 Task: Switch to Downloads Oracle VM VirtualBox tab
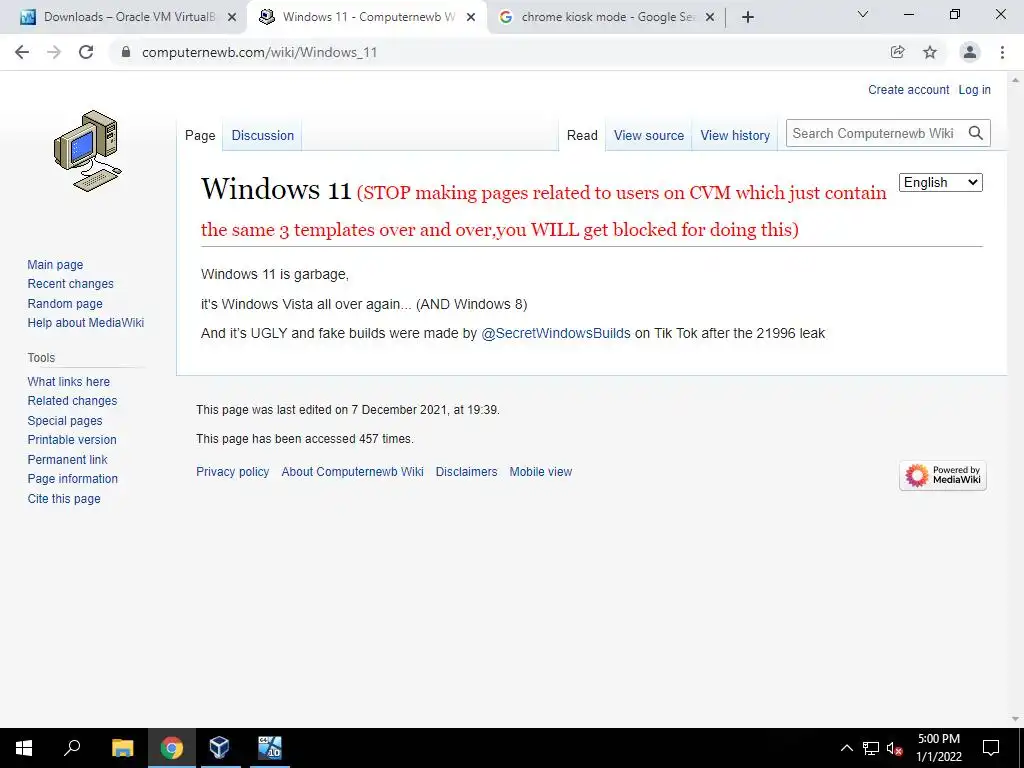124,17
